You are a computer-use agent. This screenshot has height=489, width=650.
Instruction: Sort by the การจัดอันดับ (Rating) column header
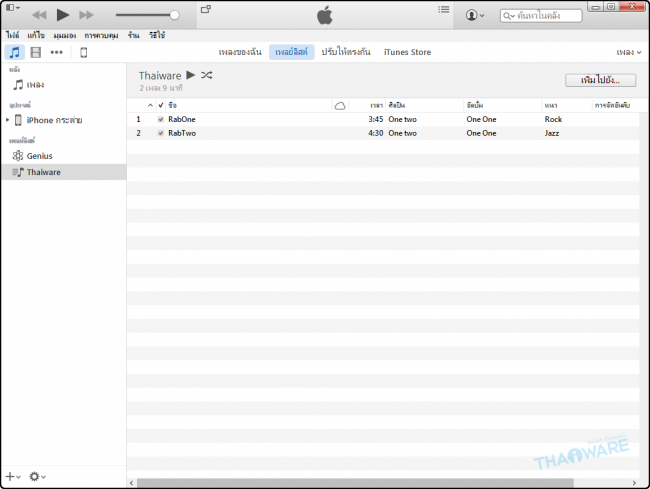(612, 106)
